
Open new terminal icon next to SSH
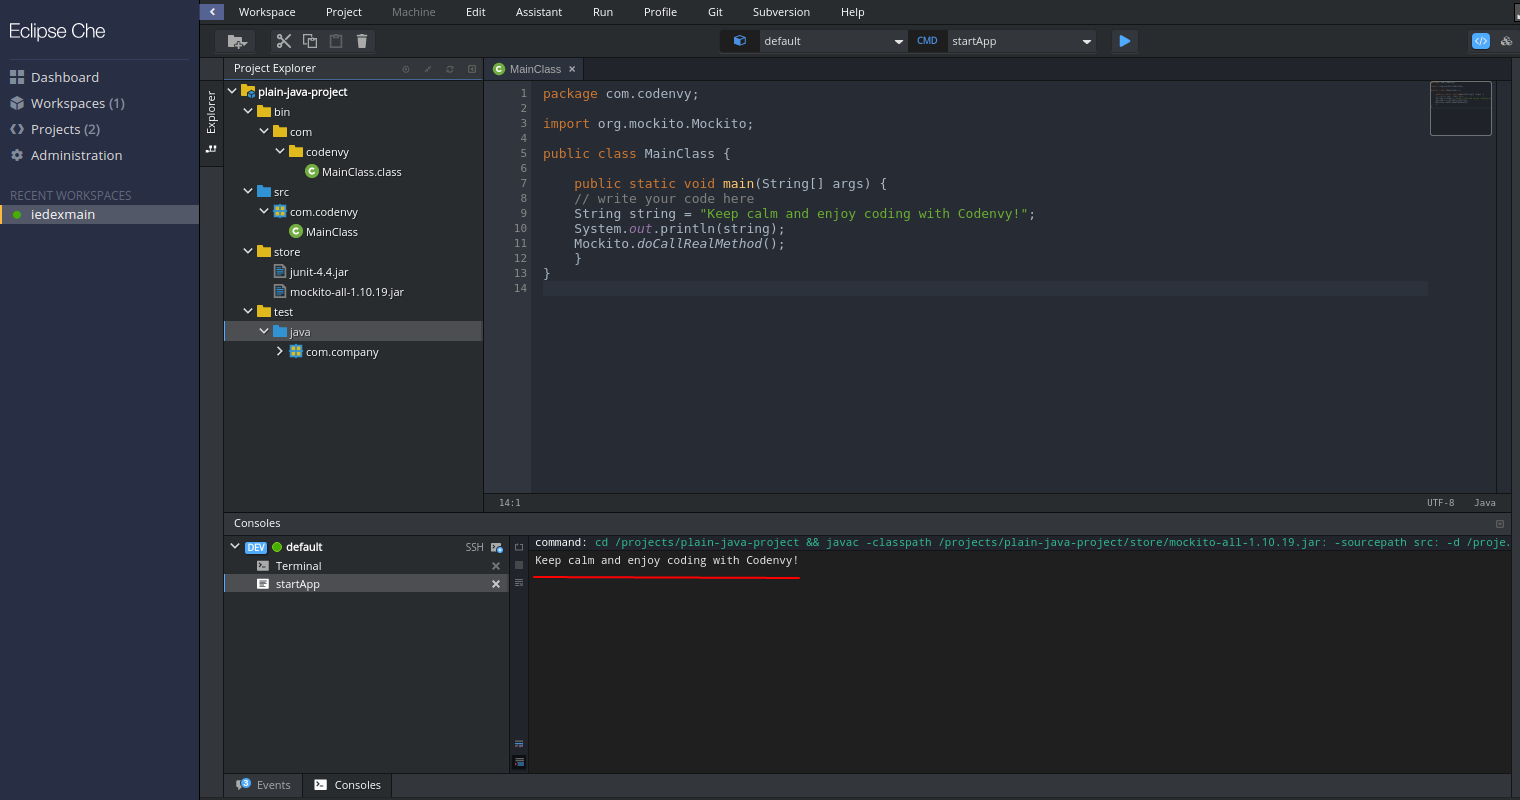point(496,547)
